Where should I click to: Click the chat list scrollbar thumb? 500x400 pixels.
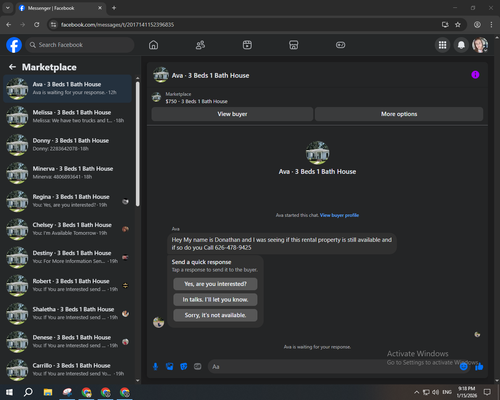[x=138, y=144]
